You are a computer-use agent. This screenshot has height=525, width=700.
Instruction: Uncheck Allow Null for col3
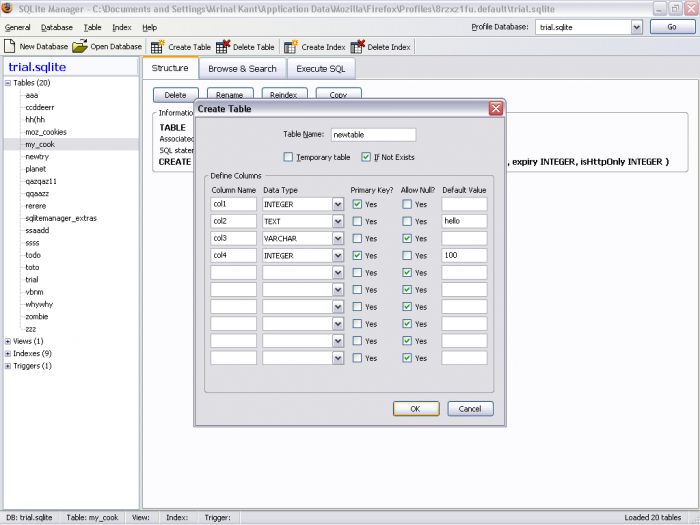point(407,238)
